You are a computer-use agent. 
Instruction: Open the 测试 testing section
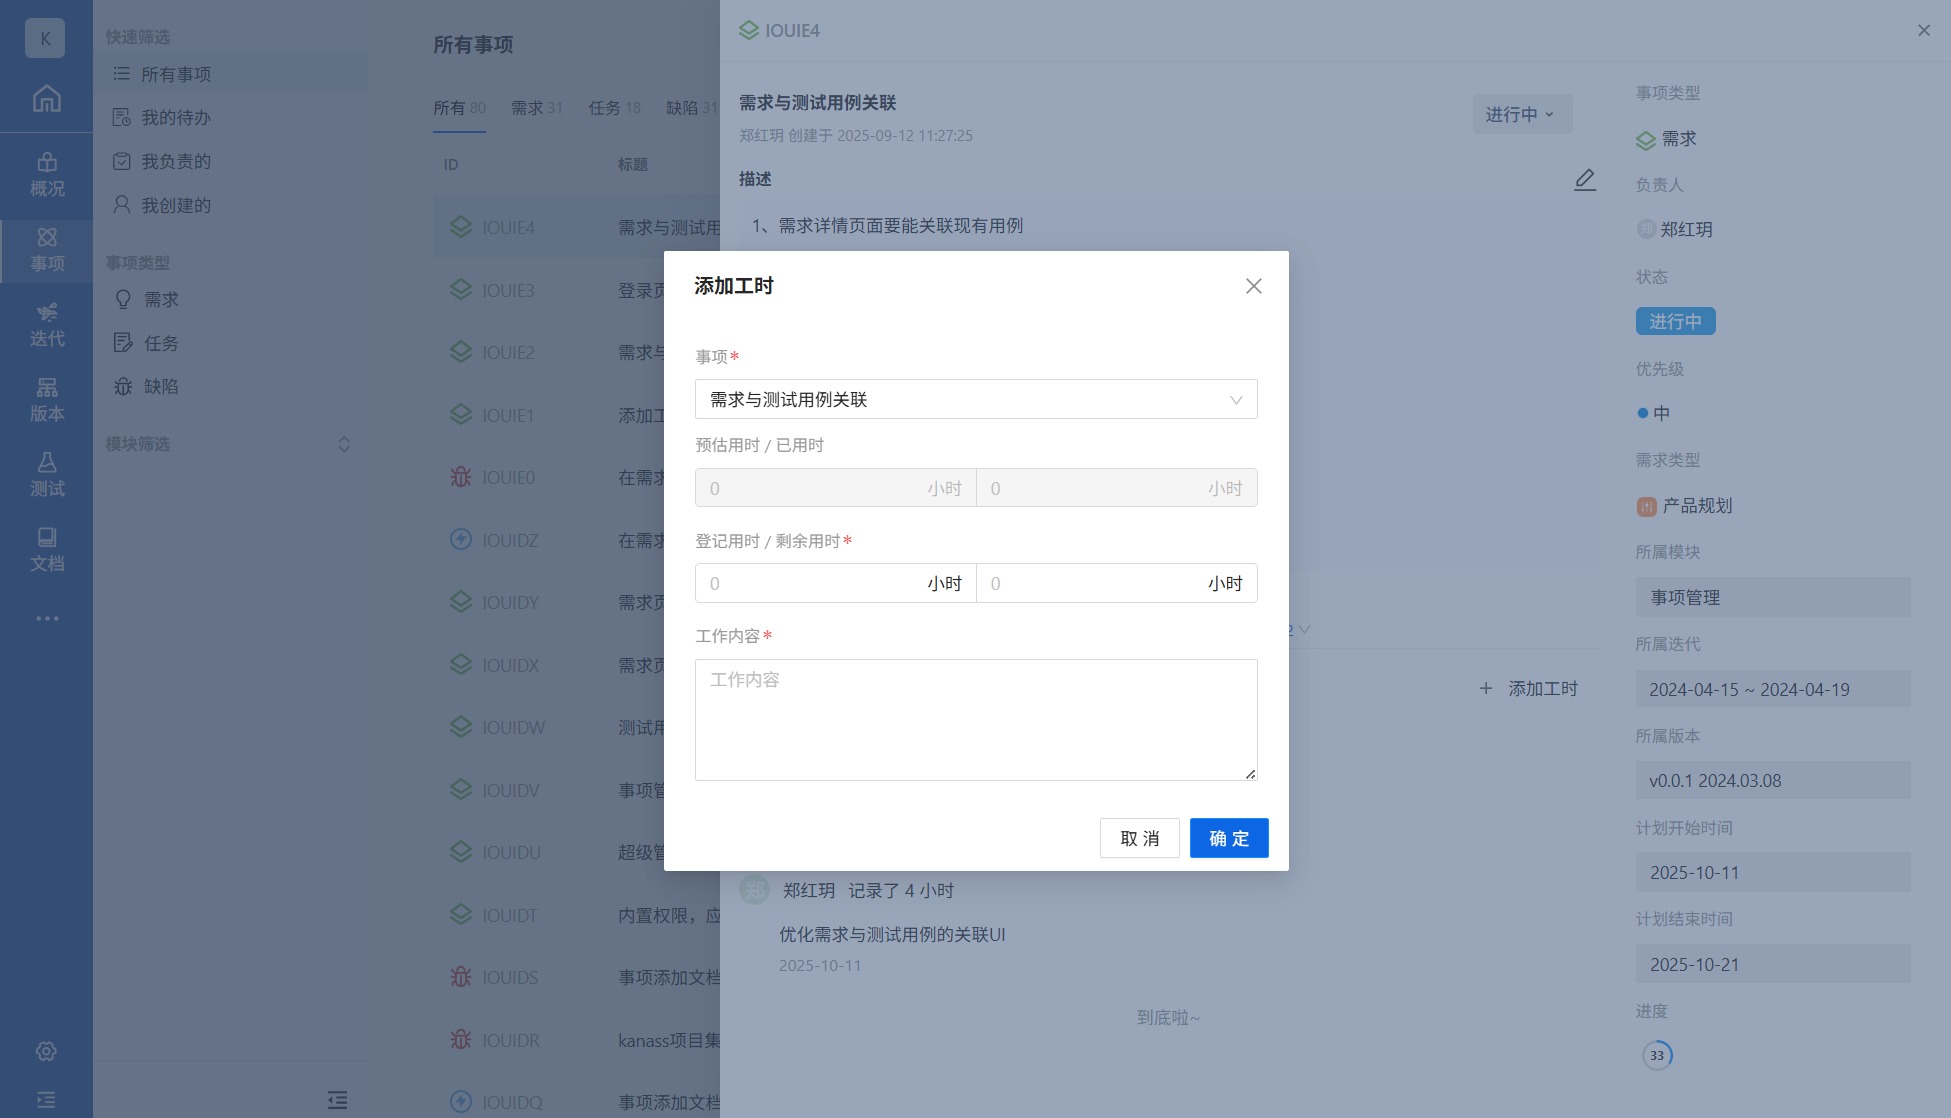coord(46,475)
